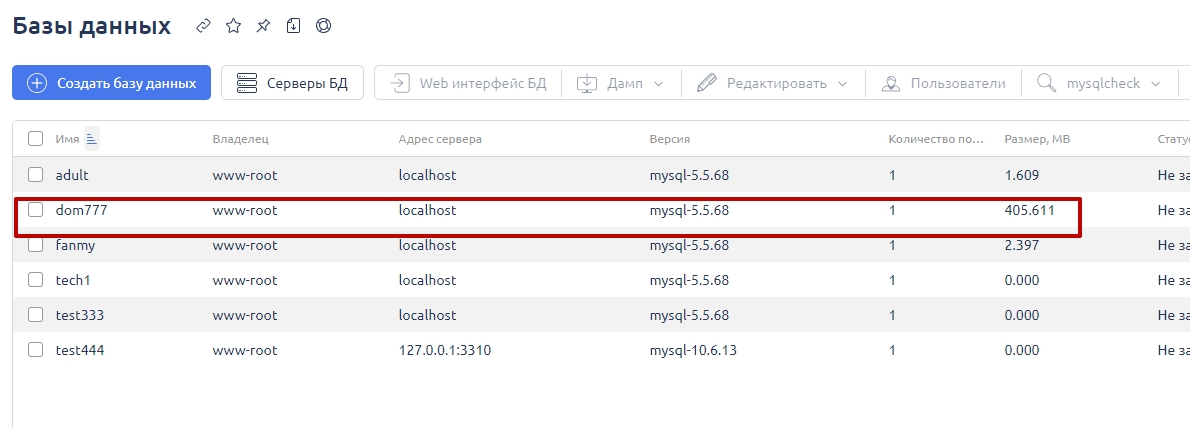Click the export document icon in header

293,26
